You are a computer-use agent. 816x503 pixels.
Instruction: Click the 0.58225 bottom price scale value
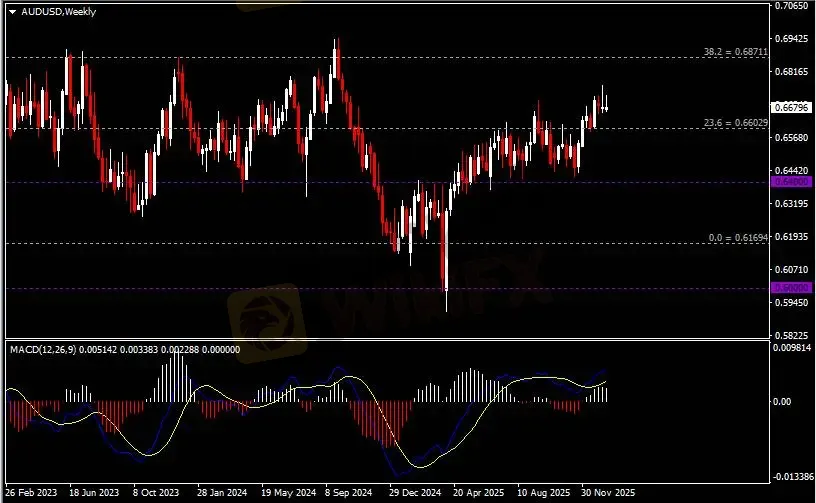790,335
